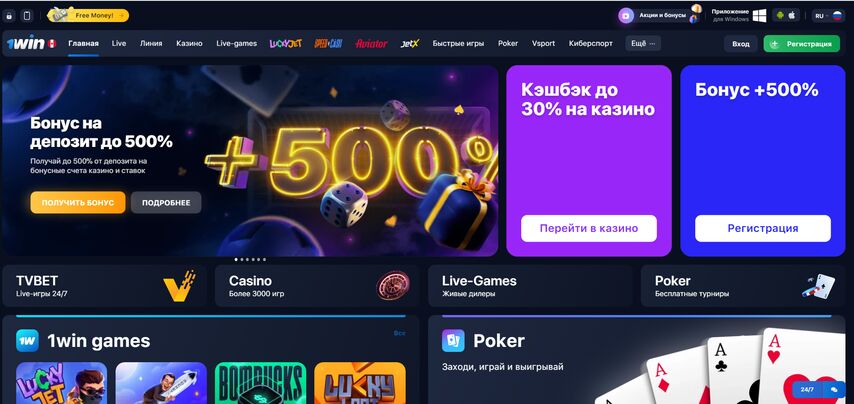The width and height of the screenshot is (854, 404).
Task: Open the RU language selector
Action: 828,16
